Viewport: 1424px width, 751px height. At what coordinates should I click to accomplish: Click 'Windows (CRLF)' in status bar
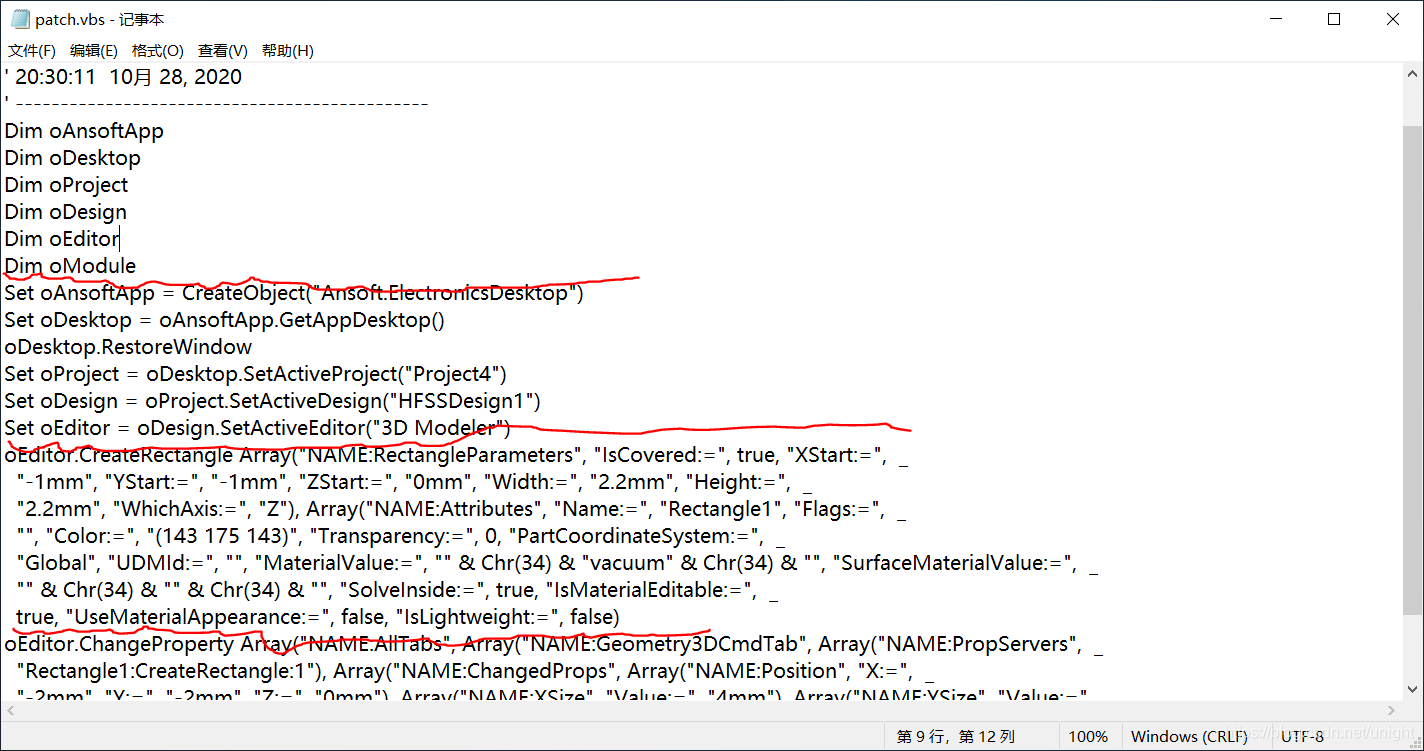coord(1189,736)
